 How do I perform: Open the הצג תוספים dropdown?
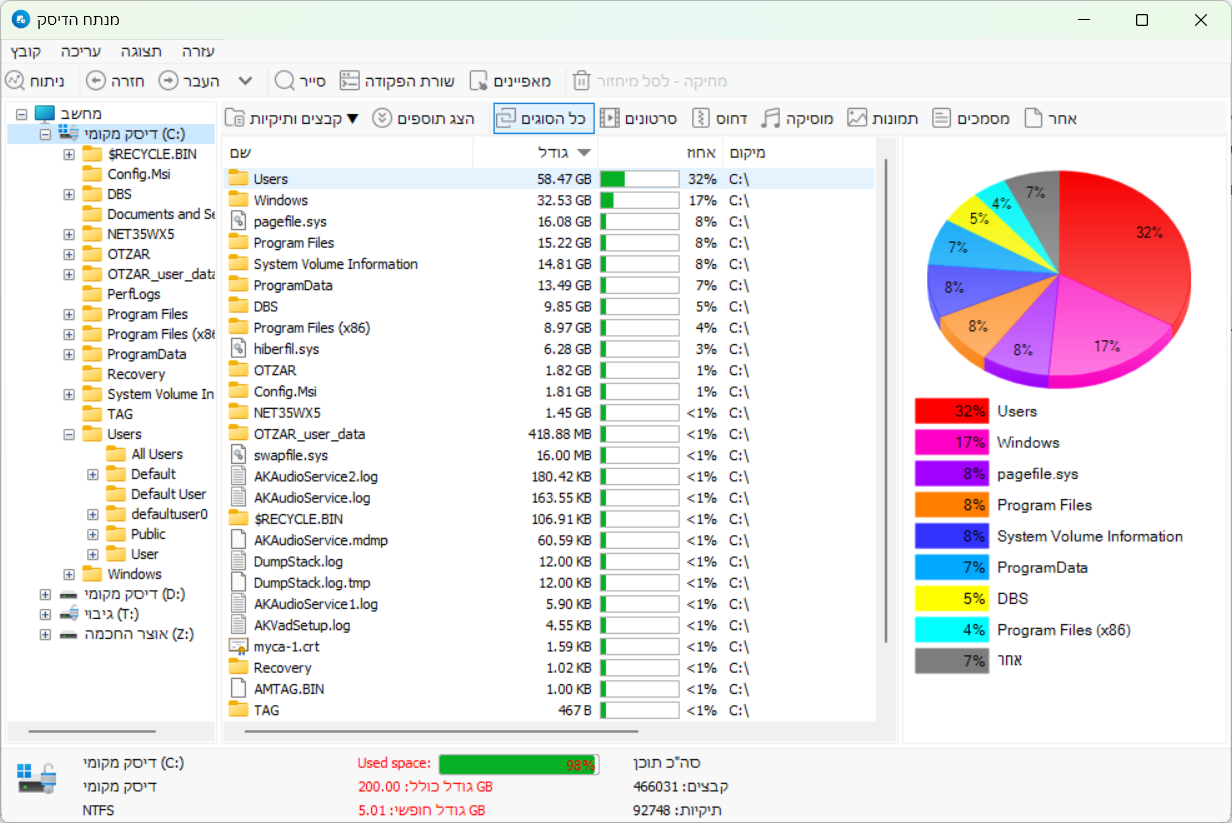coord(424,119)
